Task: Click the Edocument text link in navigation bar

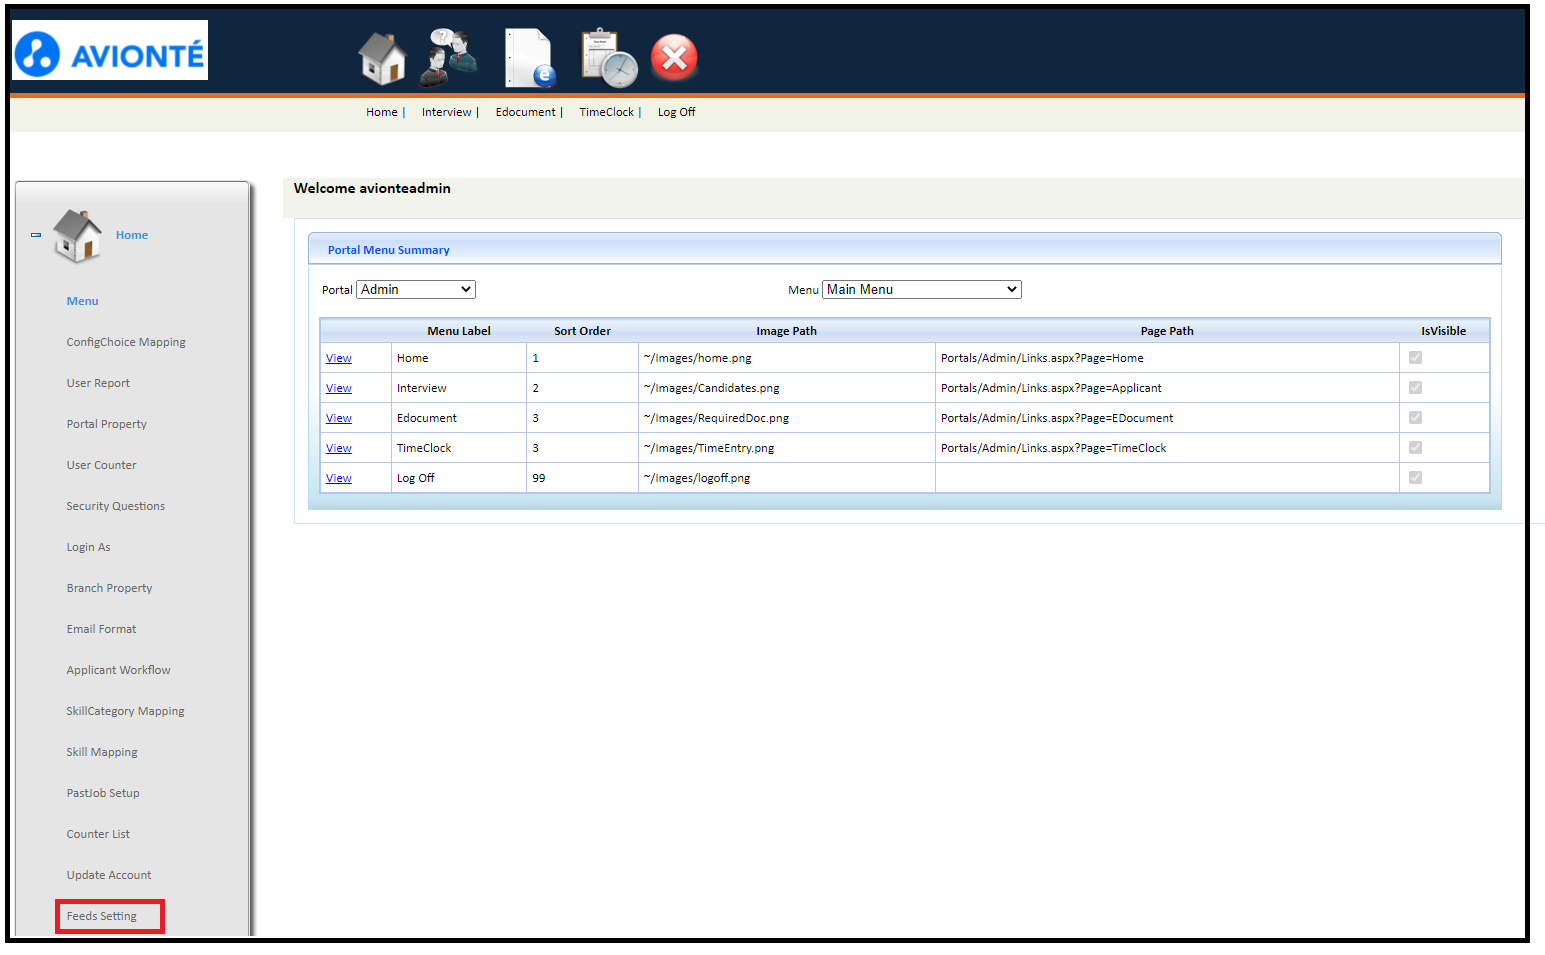Action: pyautogui.click(x=525, y=112)
